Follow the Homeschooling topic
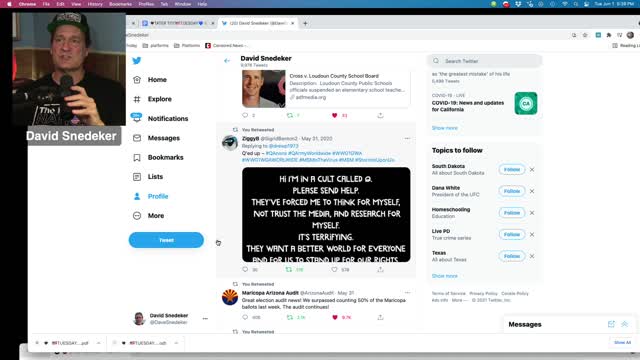The height and width of the screenshot is (360, 640). (511, 213)
